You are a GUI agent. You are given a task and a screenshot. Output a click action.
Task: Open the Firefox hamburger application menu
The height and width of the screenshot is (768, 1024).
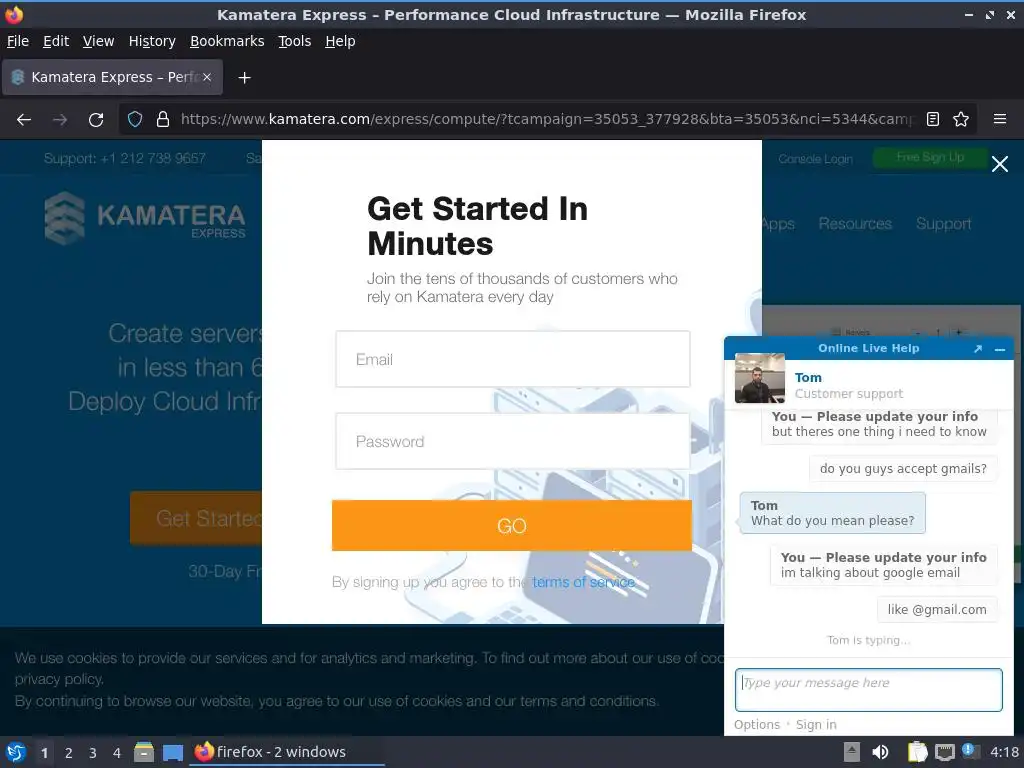tap(1000, 120)
